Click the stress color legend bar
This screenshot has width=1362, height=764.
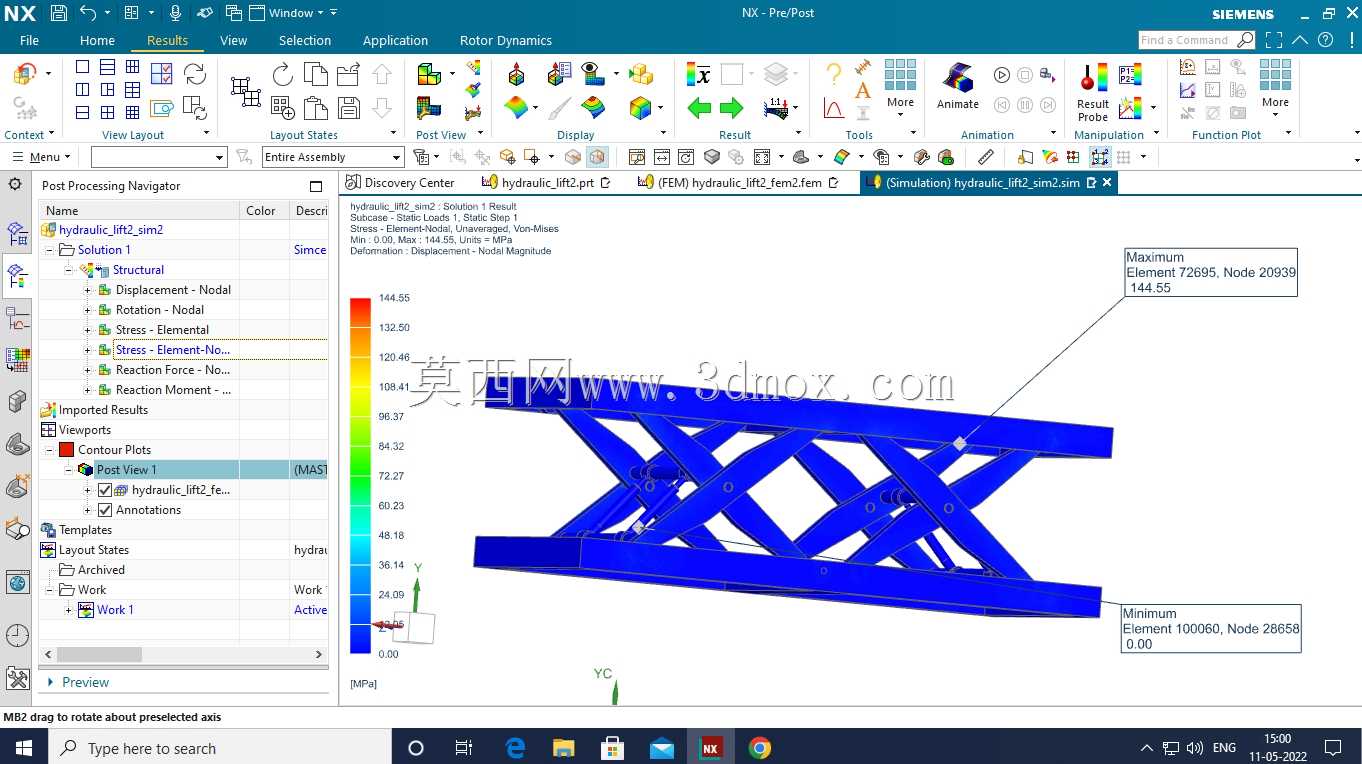tap(360, 476)
